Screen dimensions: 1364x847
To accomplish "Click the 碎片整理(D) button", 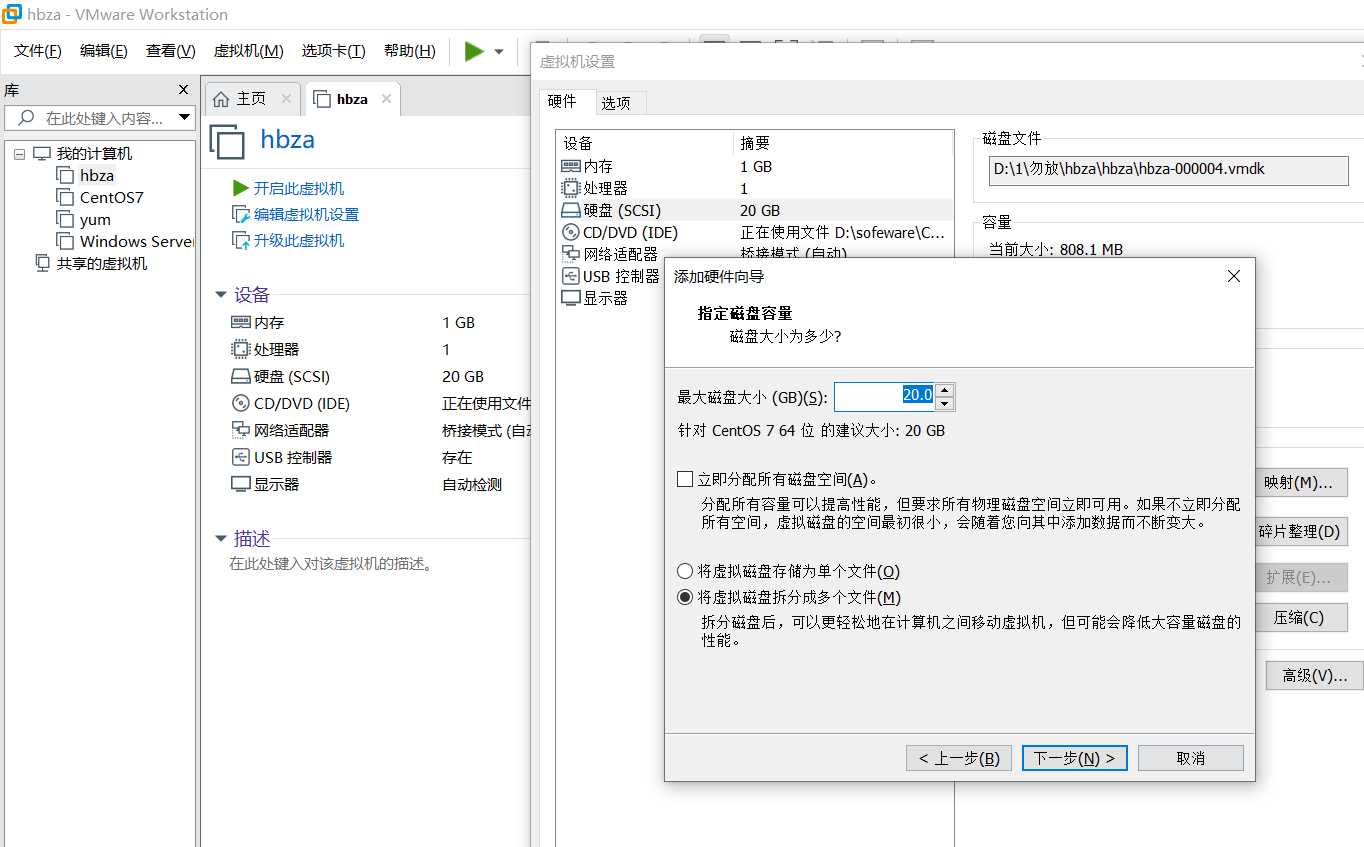I will (x=1299, y=531).
